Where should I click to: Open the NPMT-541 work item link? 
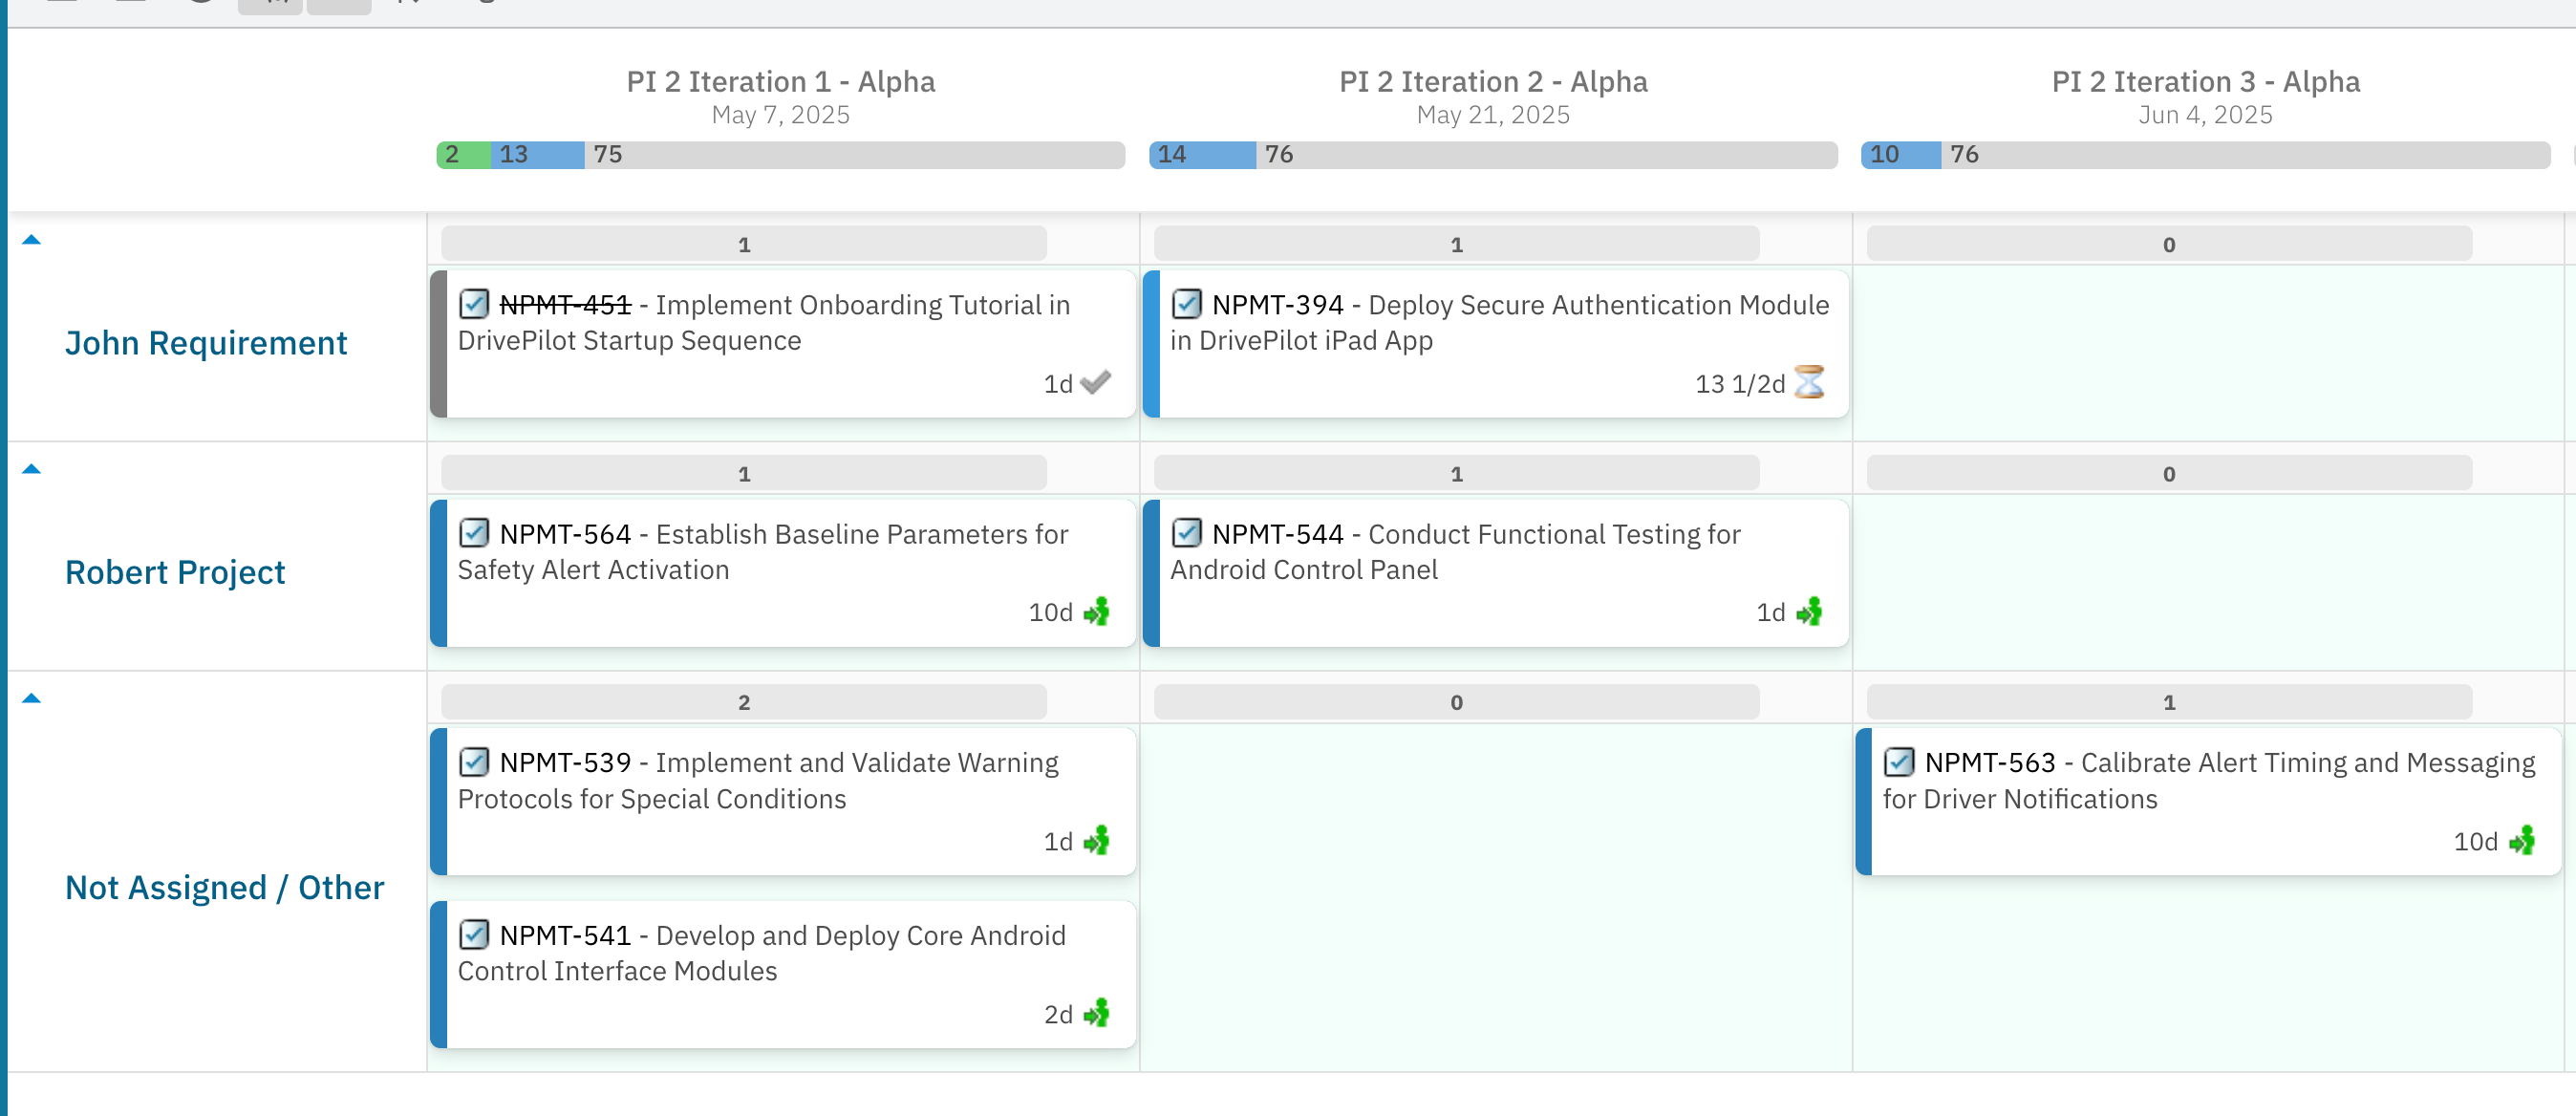pyautogui.click(x=565, y=935)
